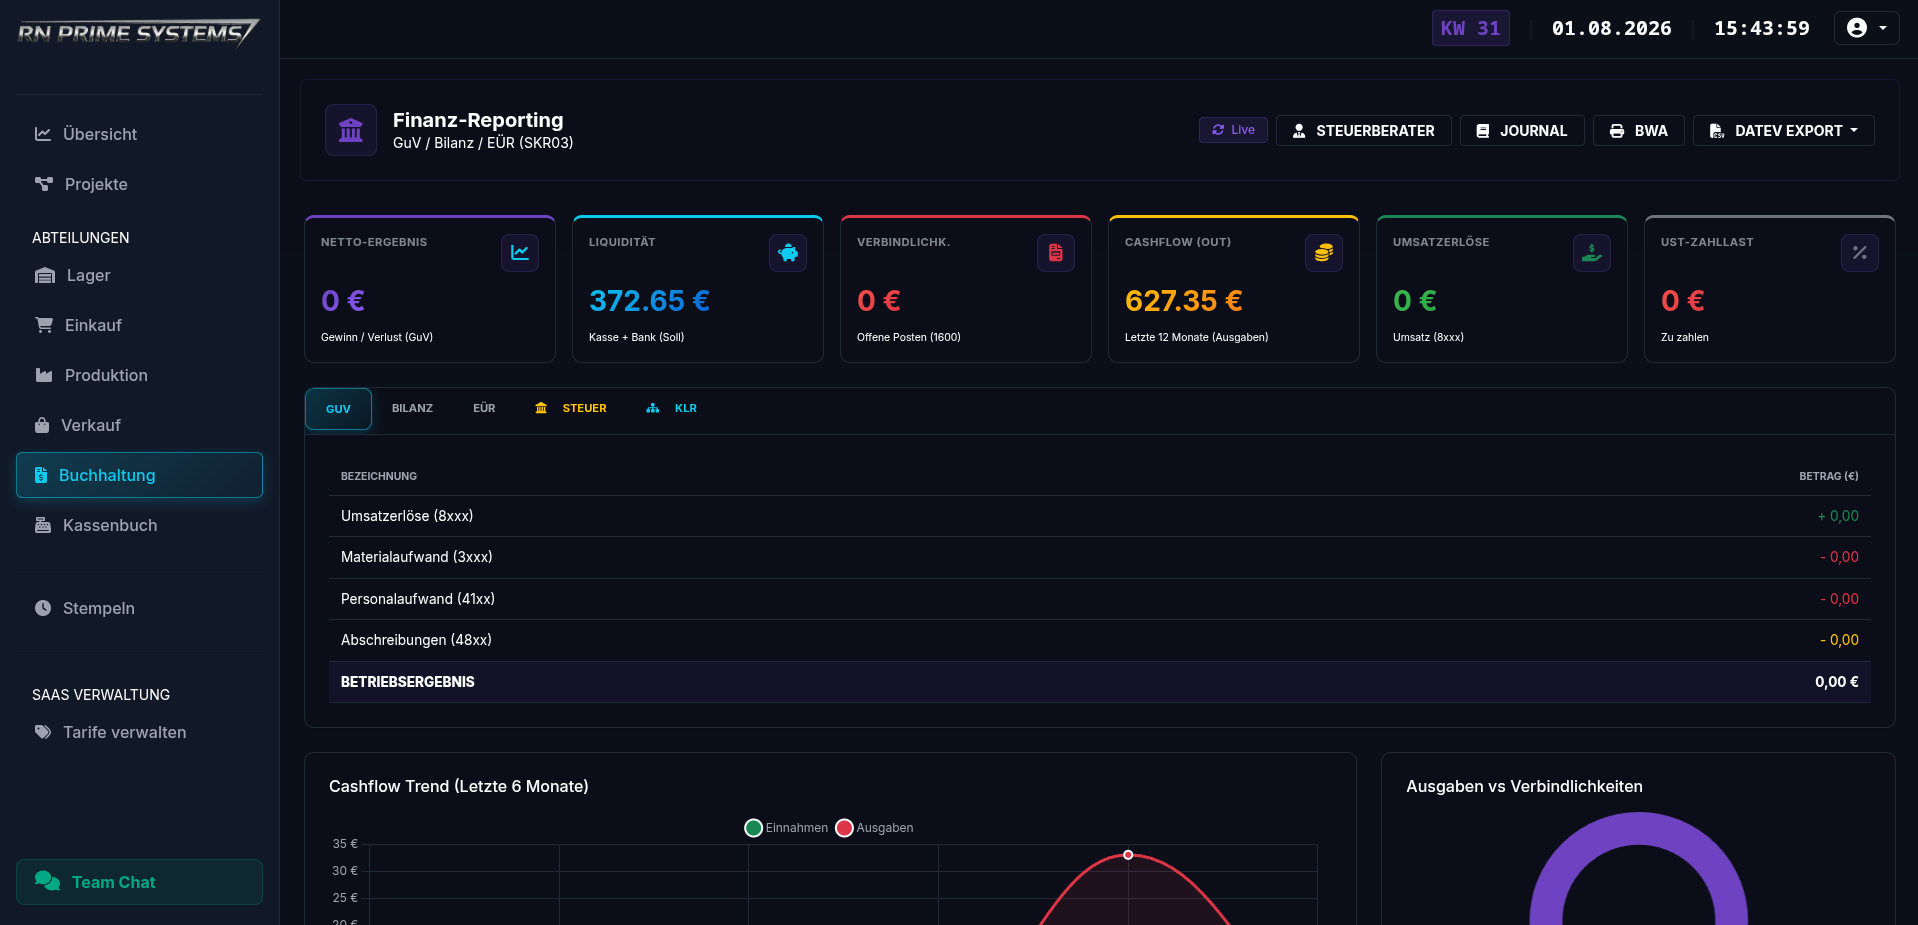Expand the DATEV Export dropdown arrow
This screenshot has width=1918, height=925.
[x=1854, y=131]
